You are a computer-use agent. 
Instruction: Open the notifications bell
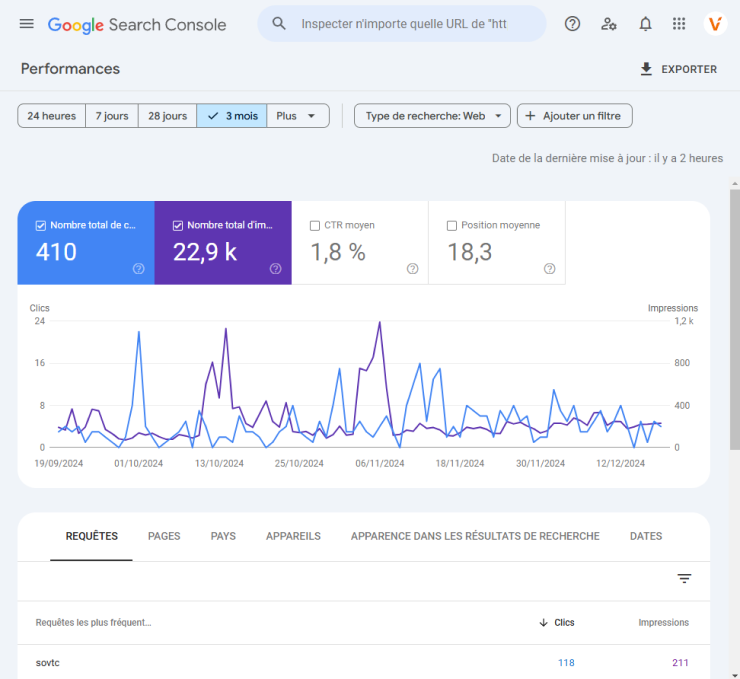645,24
